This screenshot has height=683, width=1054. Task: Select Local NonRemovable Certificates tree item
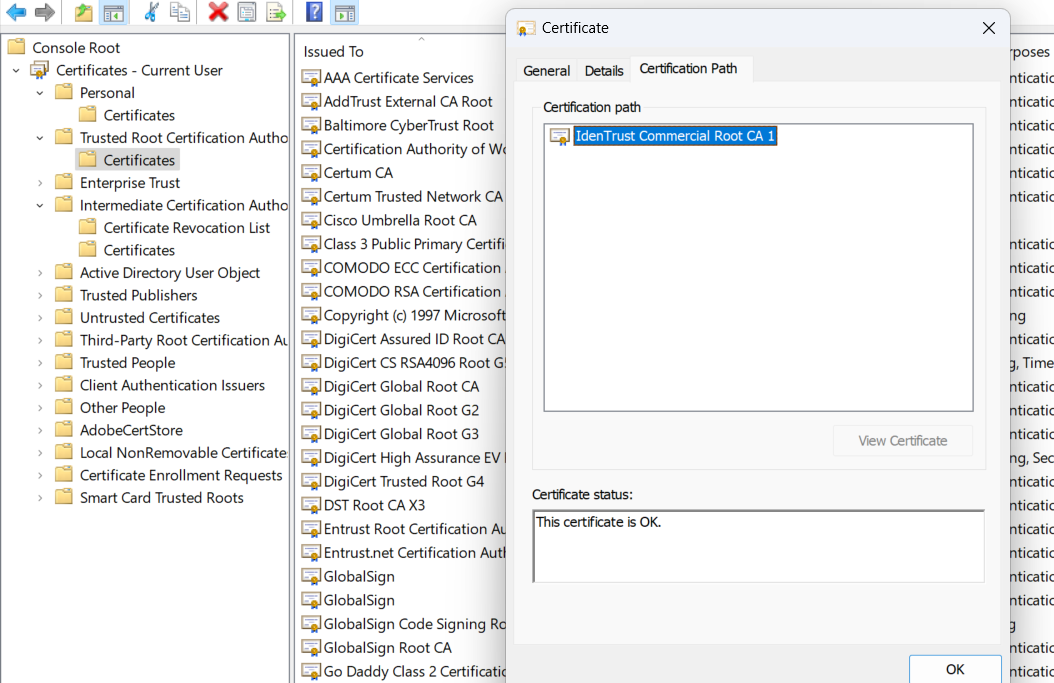click(x=183, y=453)
